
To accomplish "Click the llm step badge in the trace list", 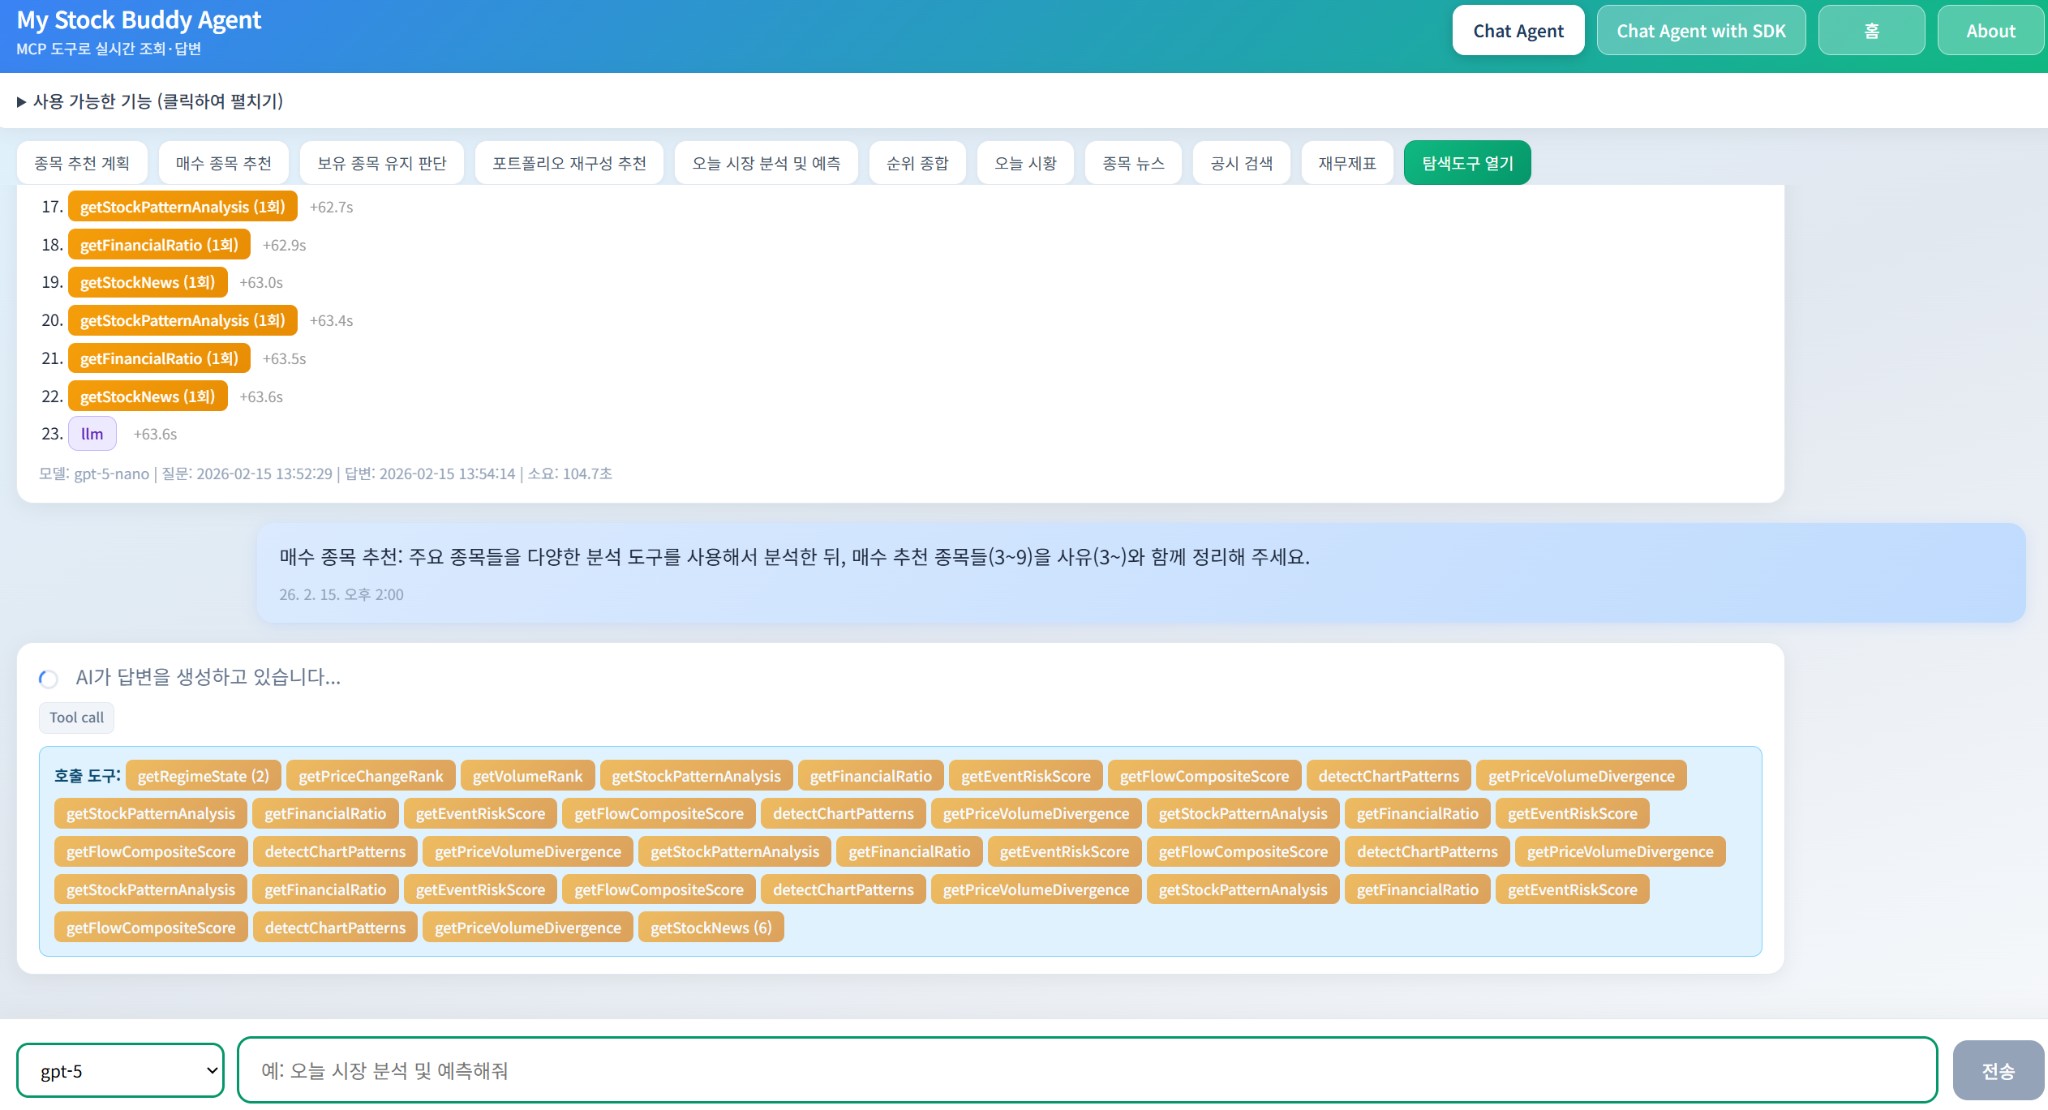I will pyautogui.click(x=92, y=433).
